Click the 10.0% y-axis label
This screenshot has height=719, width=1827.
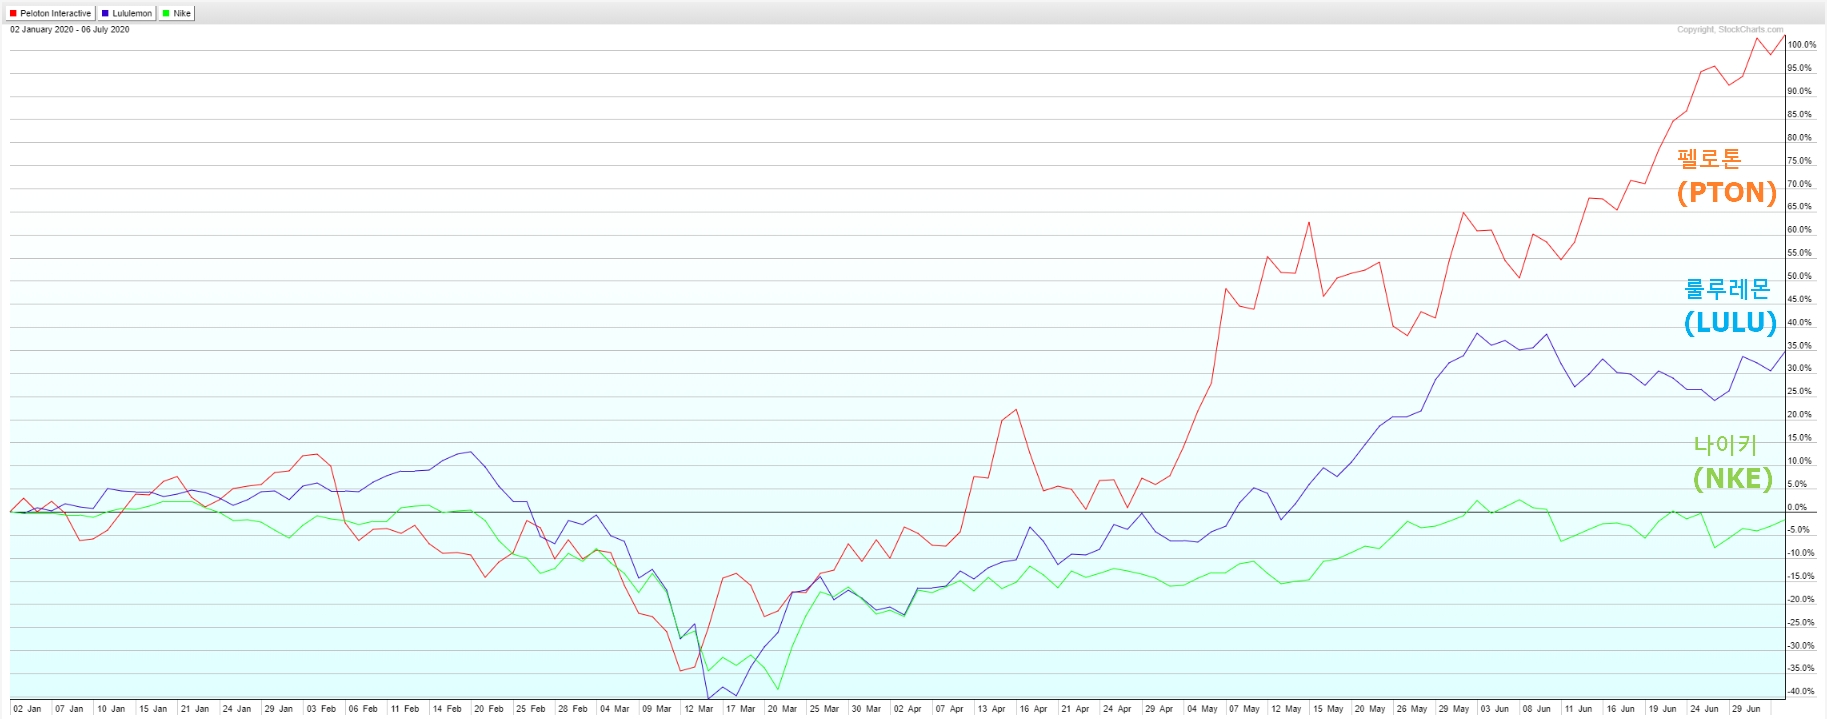1800,461
